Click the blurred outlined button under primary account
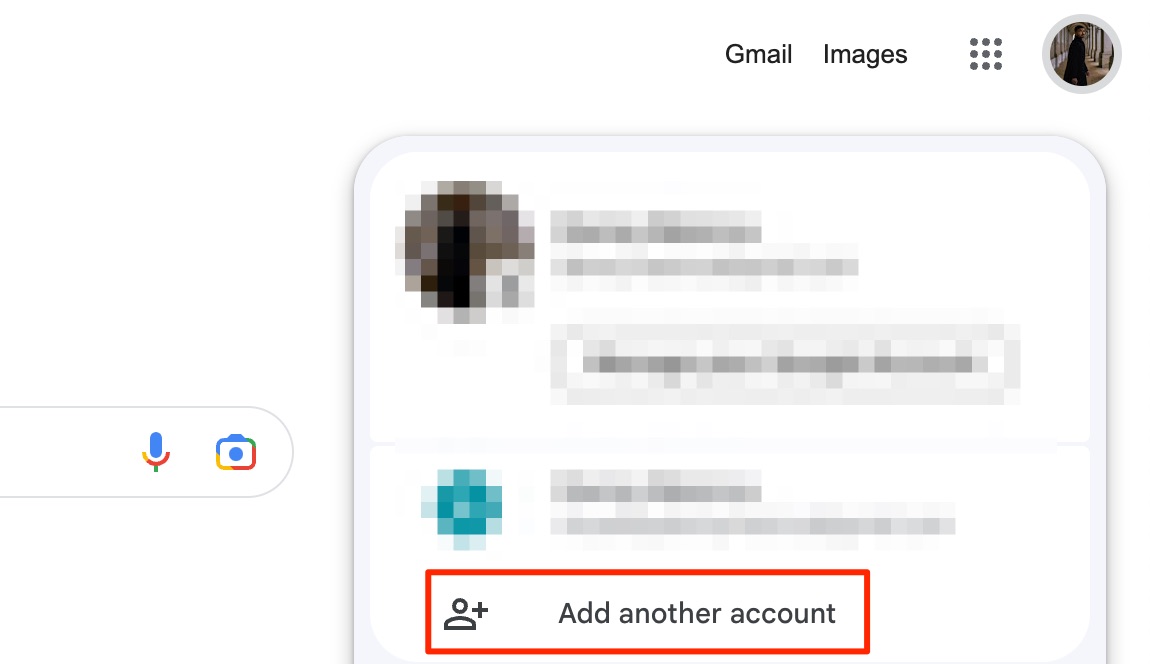The width and height of the screenshot is (1150, 664). (x=785, y=364)
